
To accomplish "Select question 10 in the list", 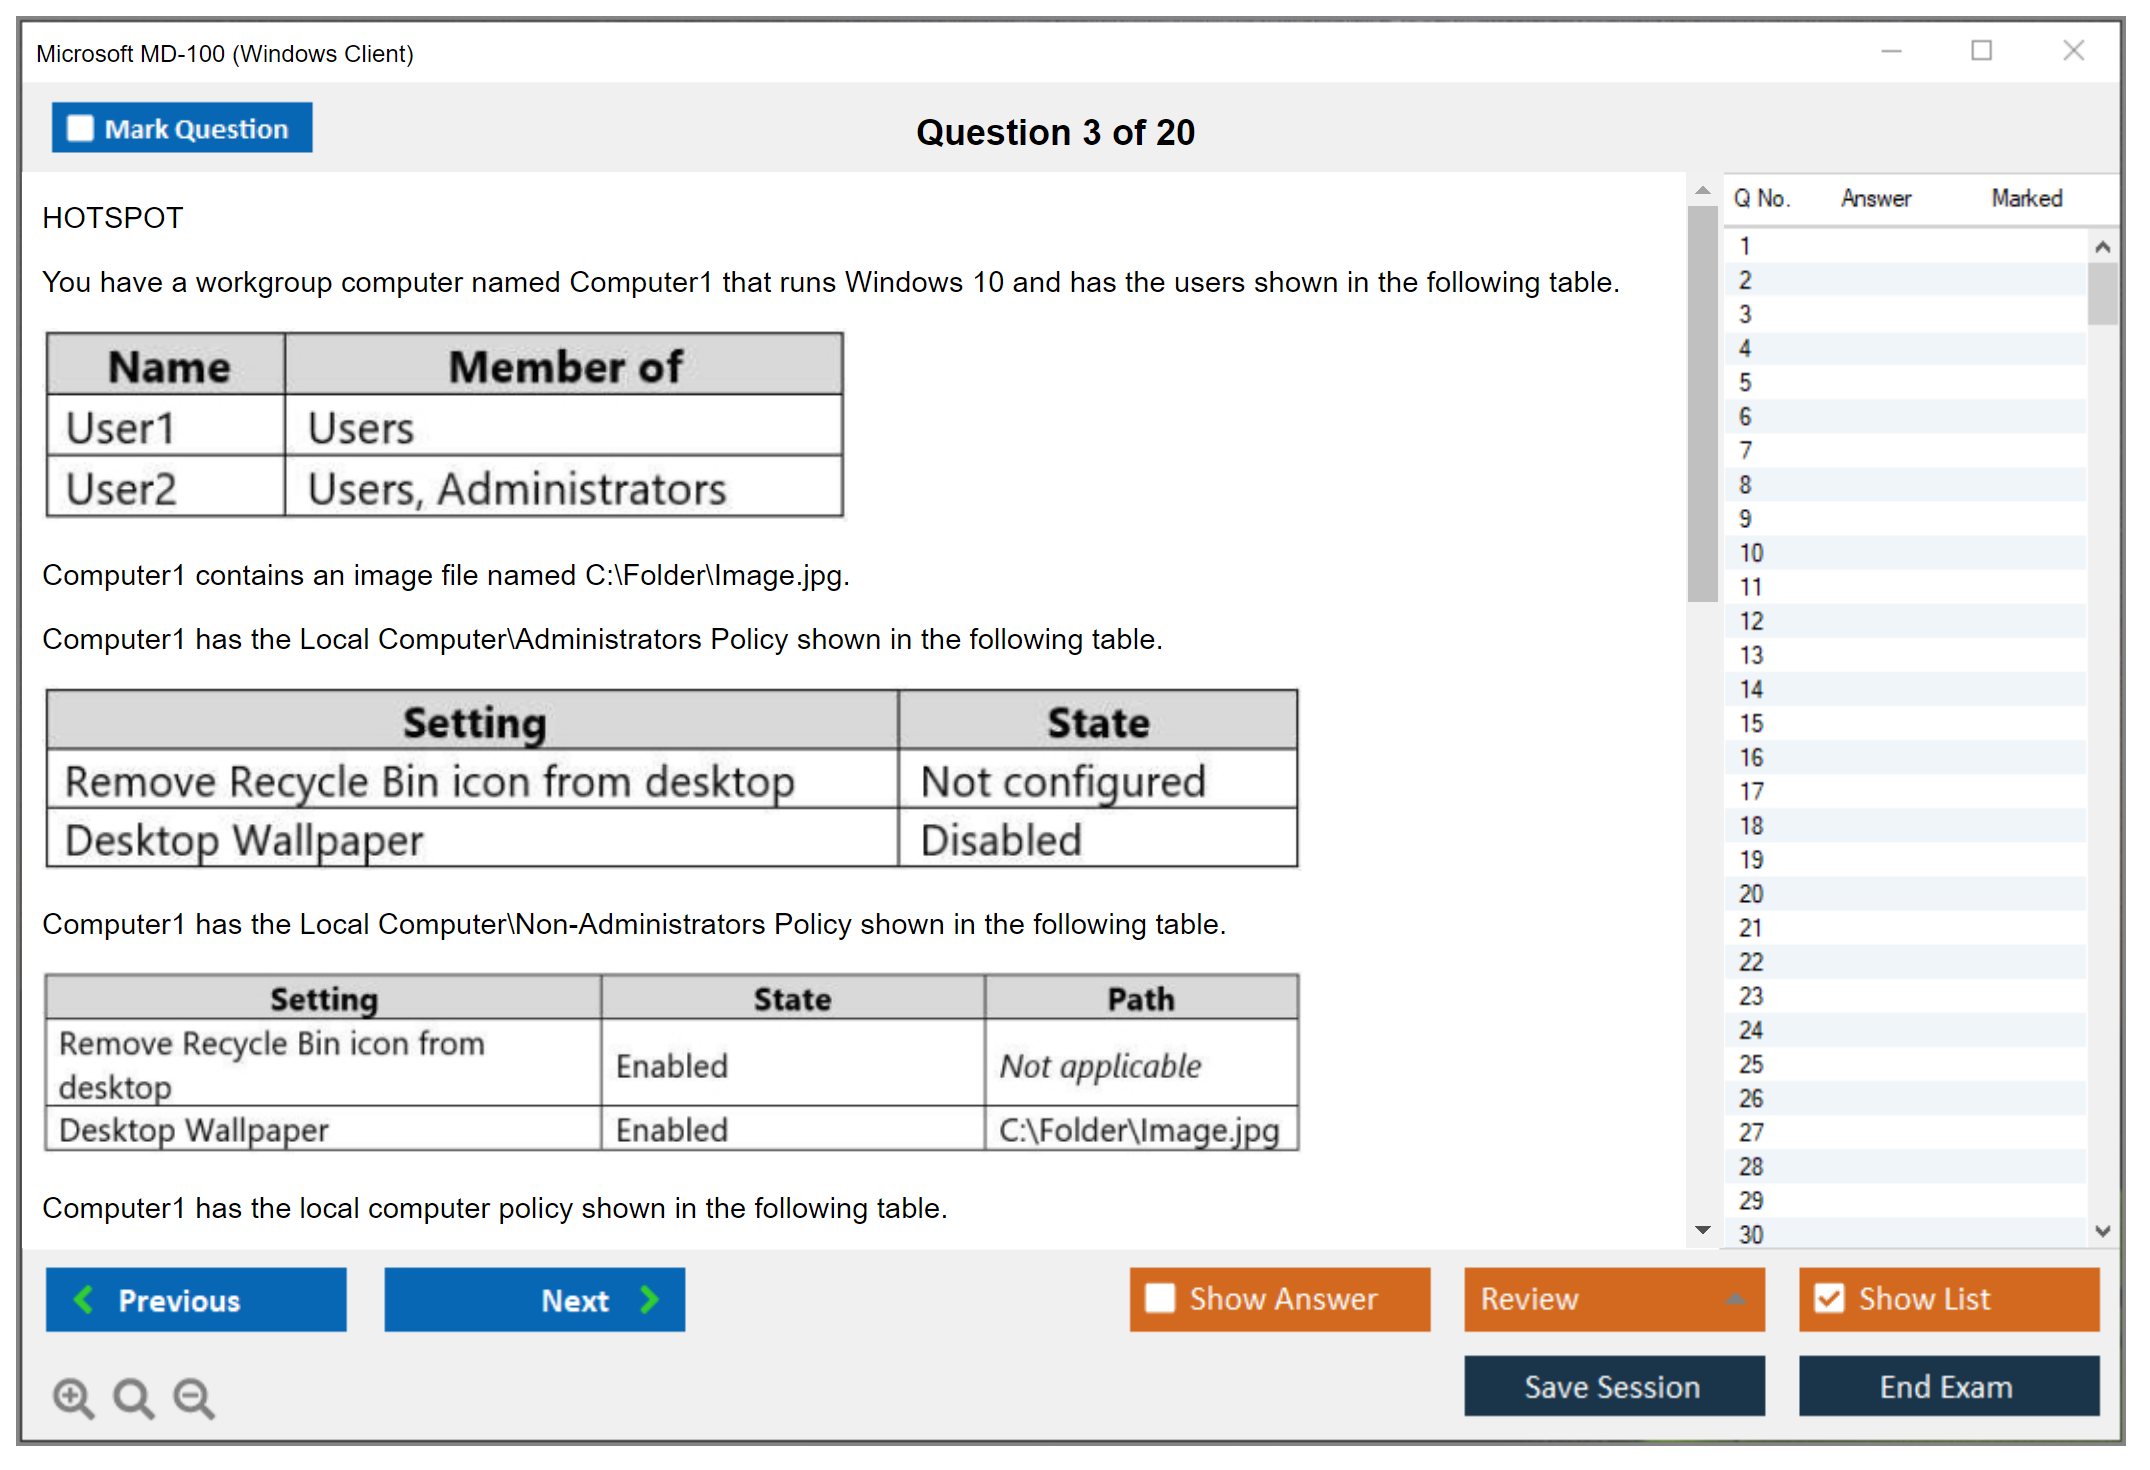I will (1751, 553).
